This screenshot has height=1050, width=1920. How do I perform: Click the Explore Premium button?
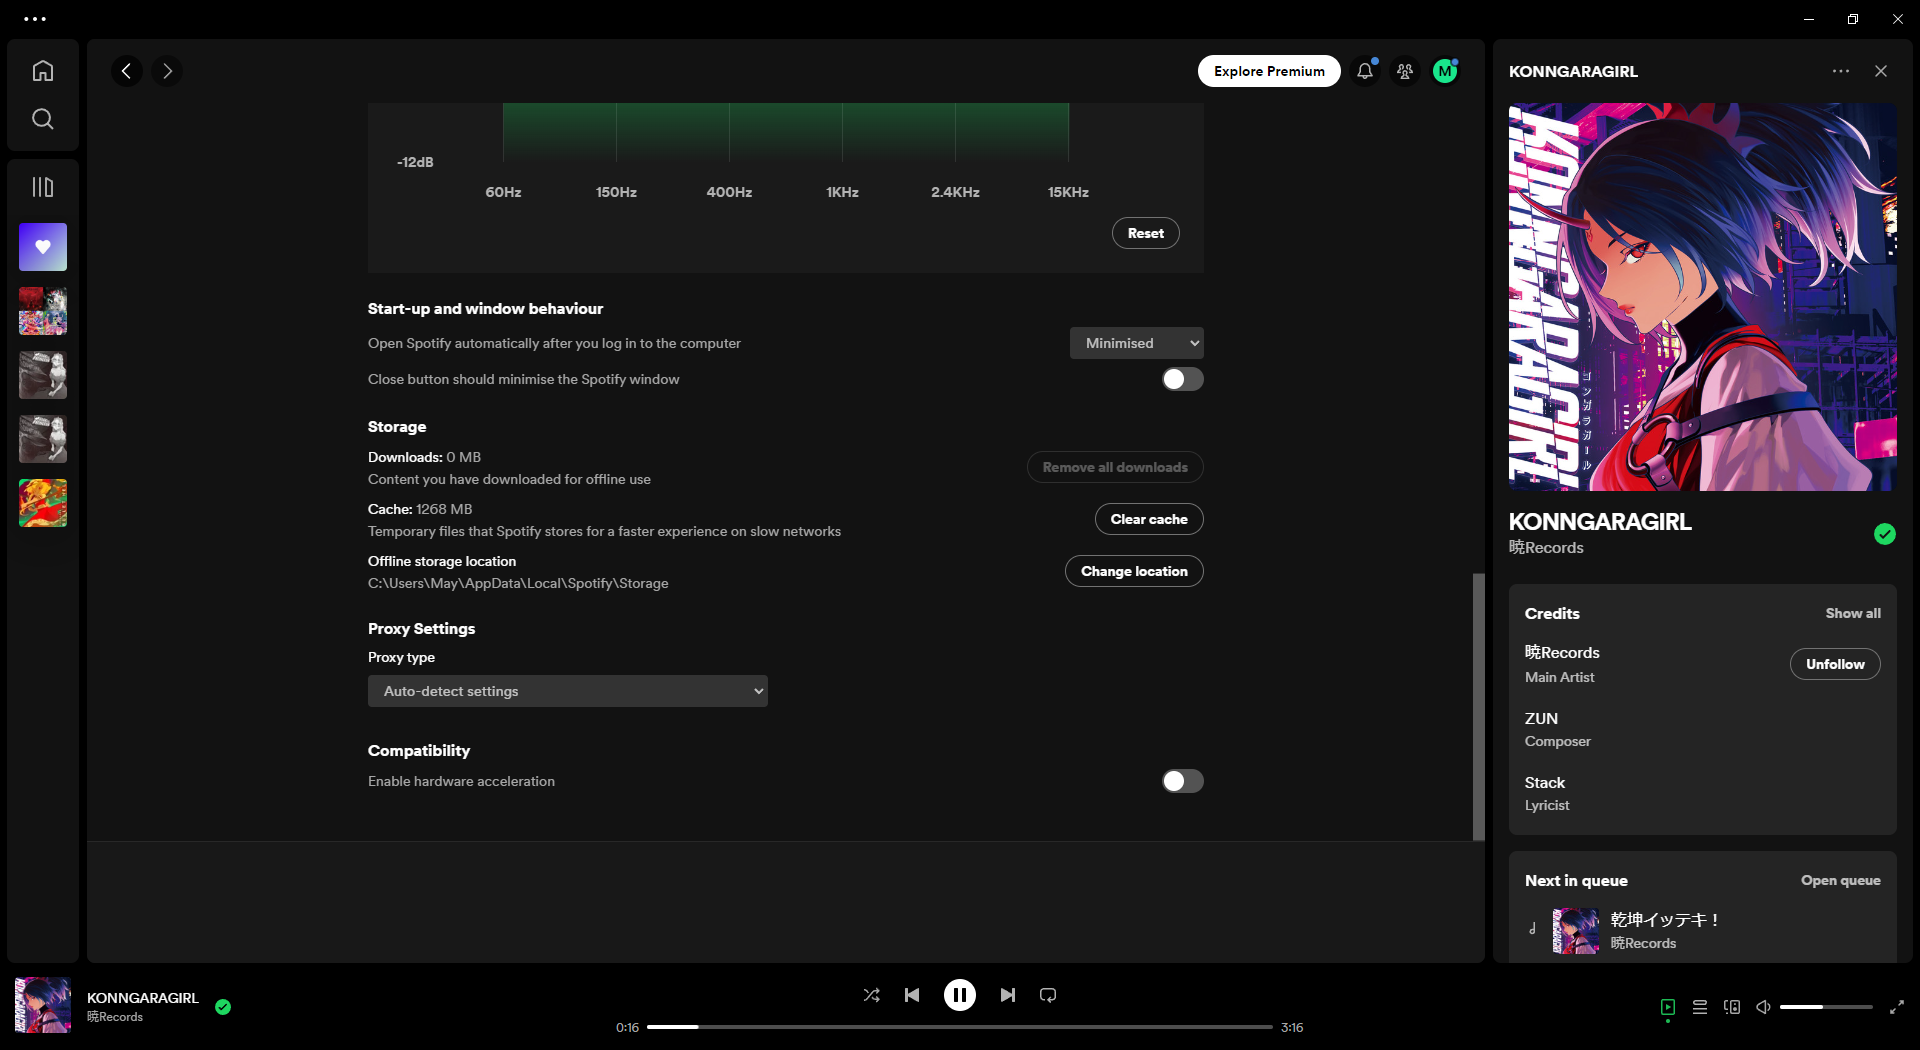[x=1269, y=71]
